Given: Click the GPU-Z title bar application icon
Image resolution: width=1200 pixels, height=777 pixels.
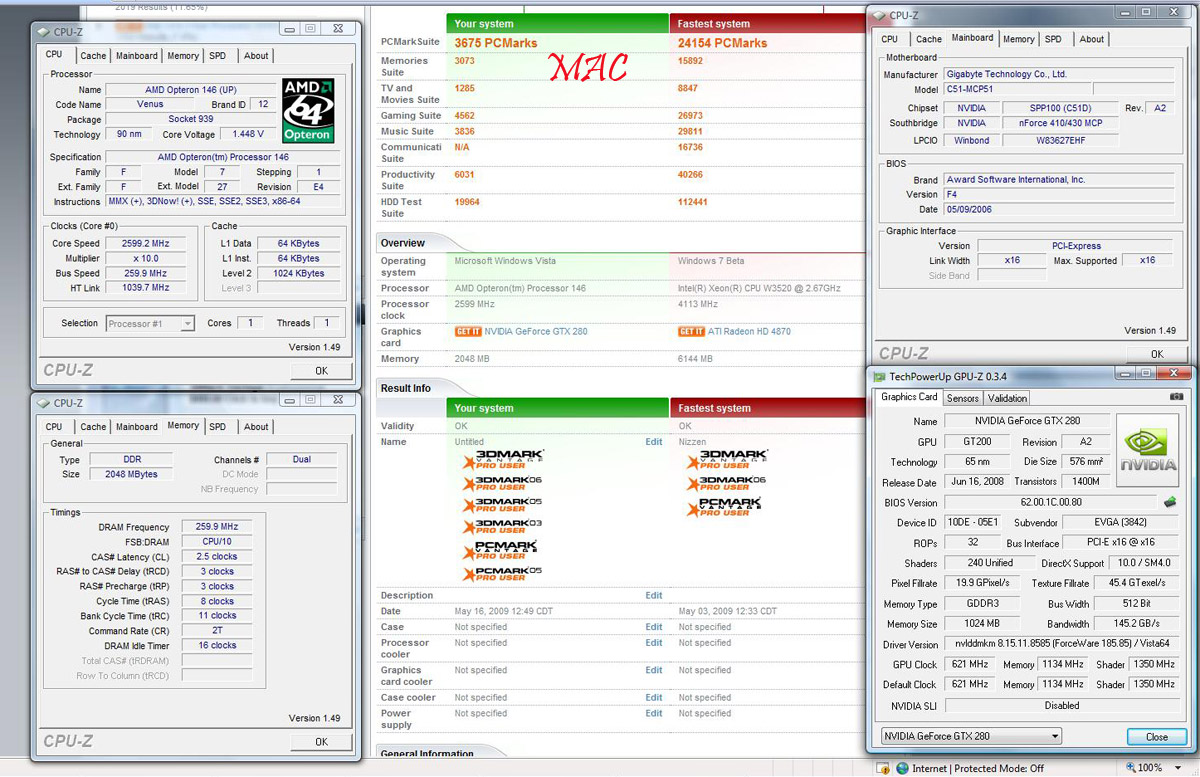Looking at the screenshot, I should coord(880,377).
